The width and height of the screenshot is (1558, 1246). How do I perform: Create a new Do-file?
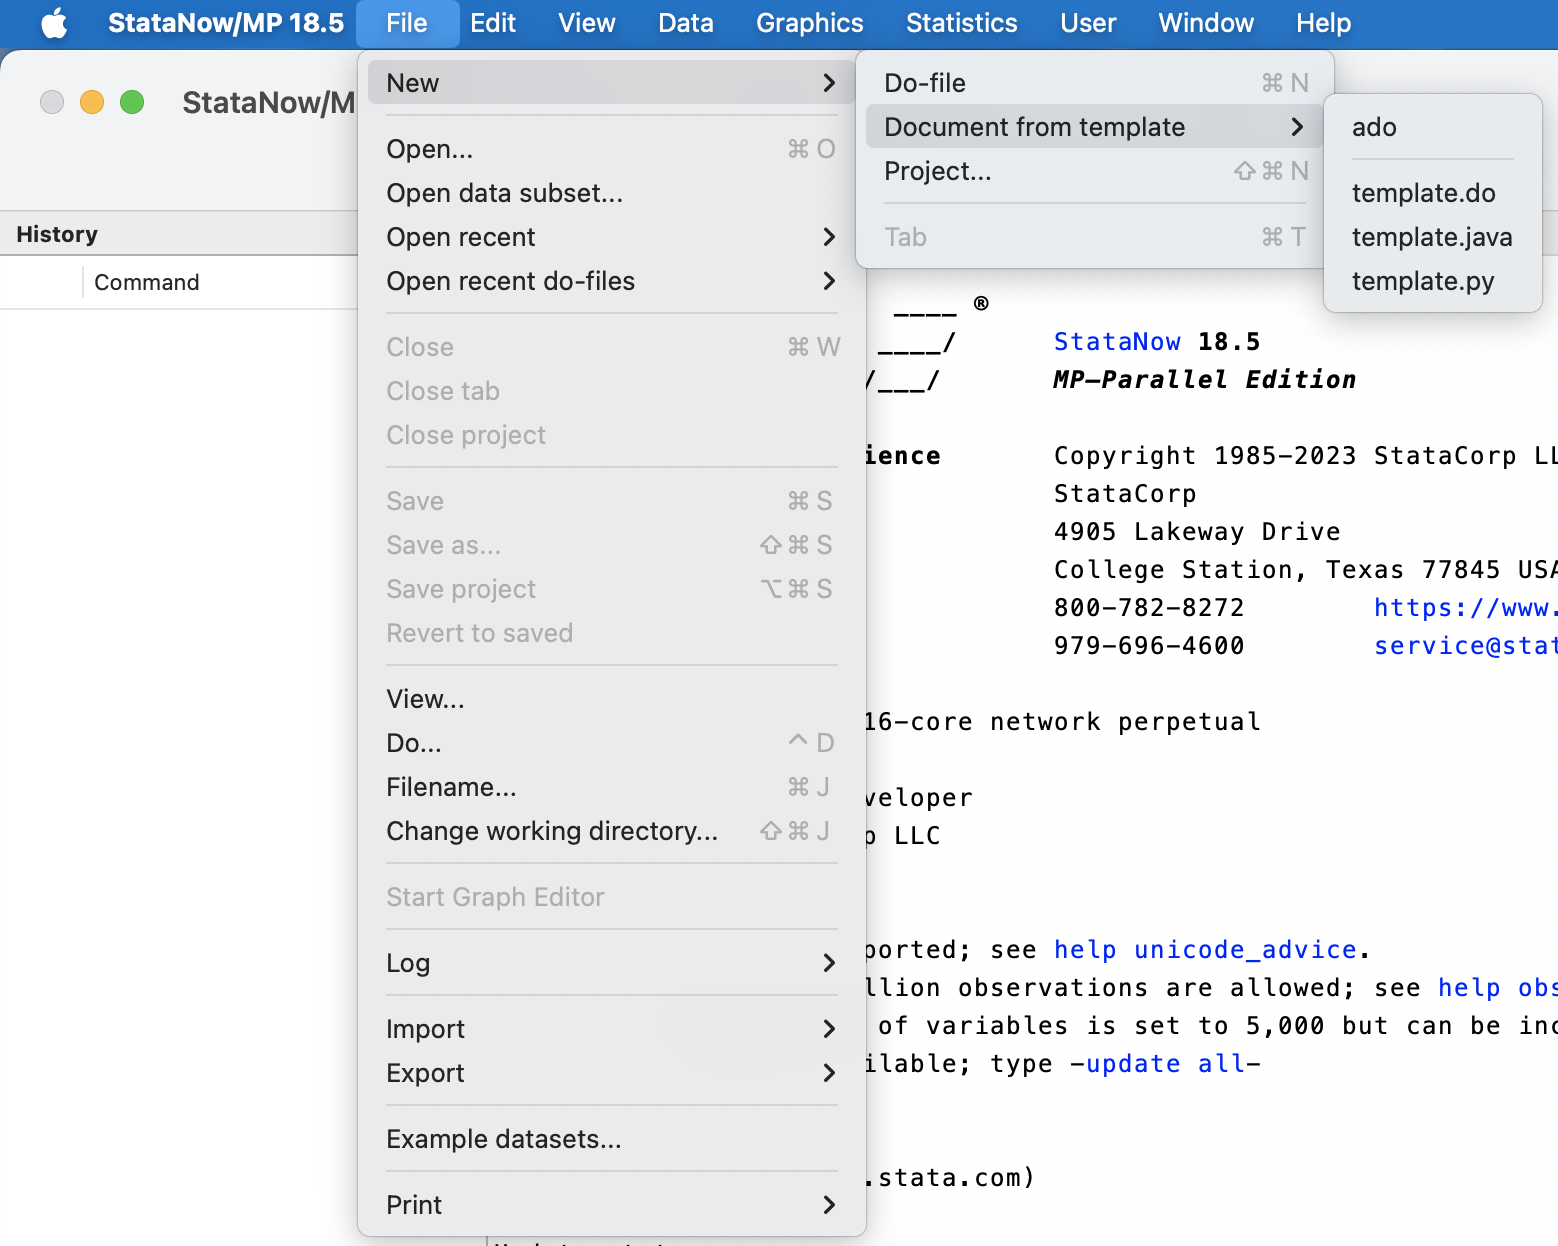[x=1095, y=83]
